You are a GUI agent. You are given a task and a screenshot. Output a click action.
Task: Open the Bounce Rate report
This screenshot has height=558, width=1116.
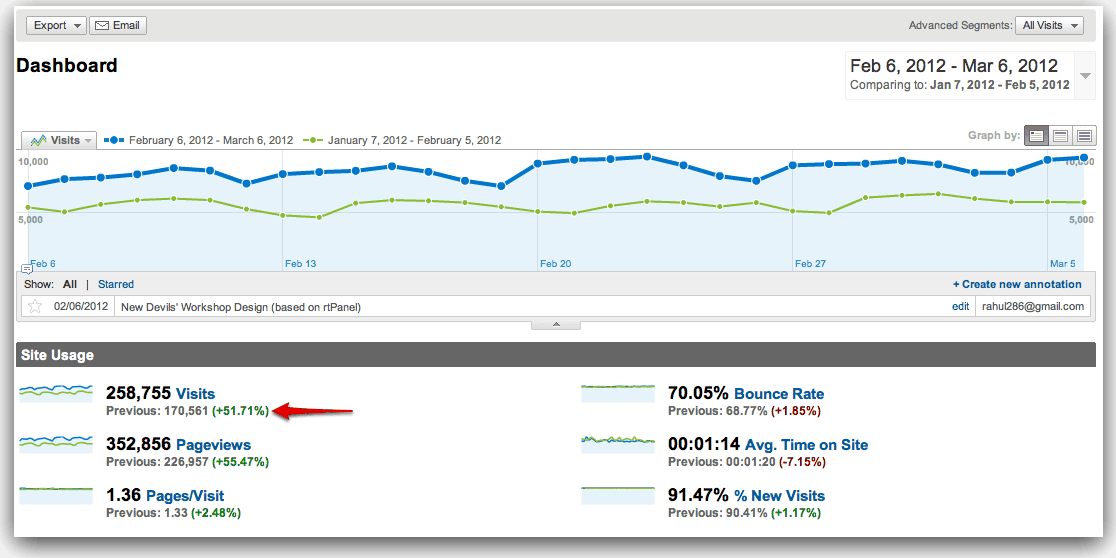[779, 394]
